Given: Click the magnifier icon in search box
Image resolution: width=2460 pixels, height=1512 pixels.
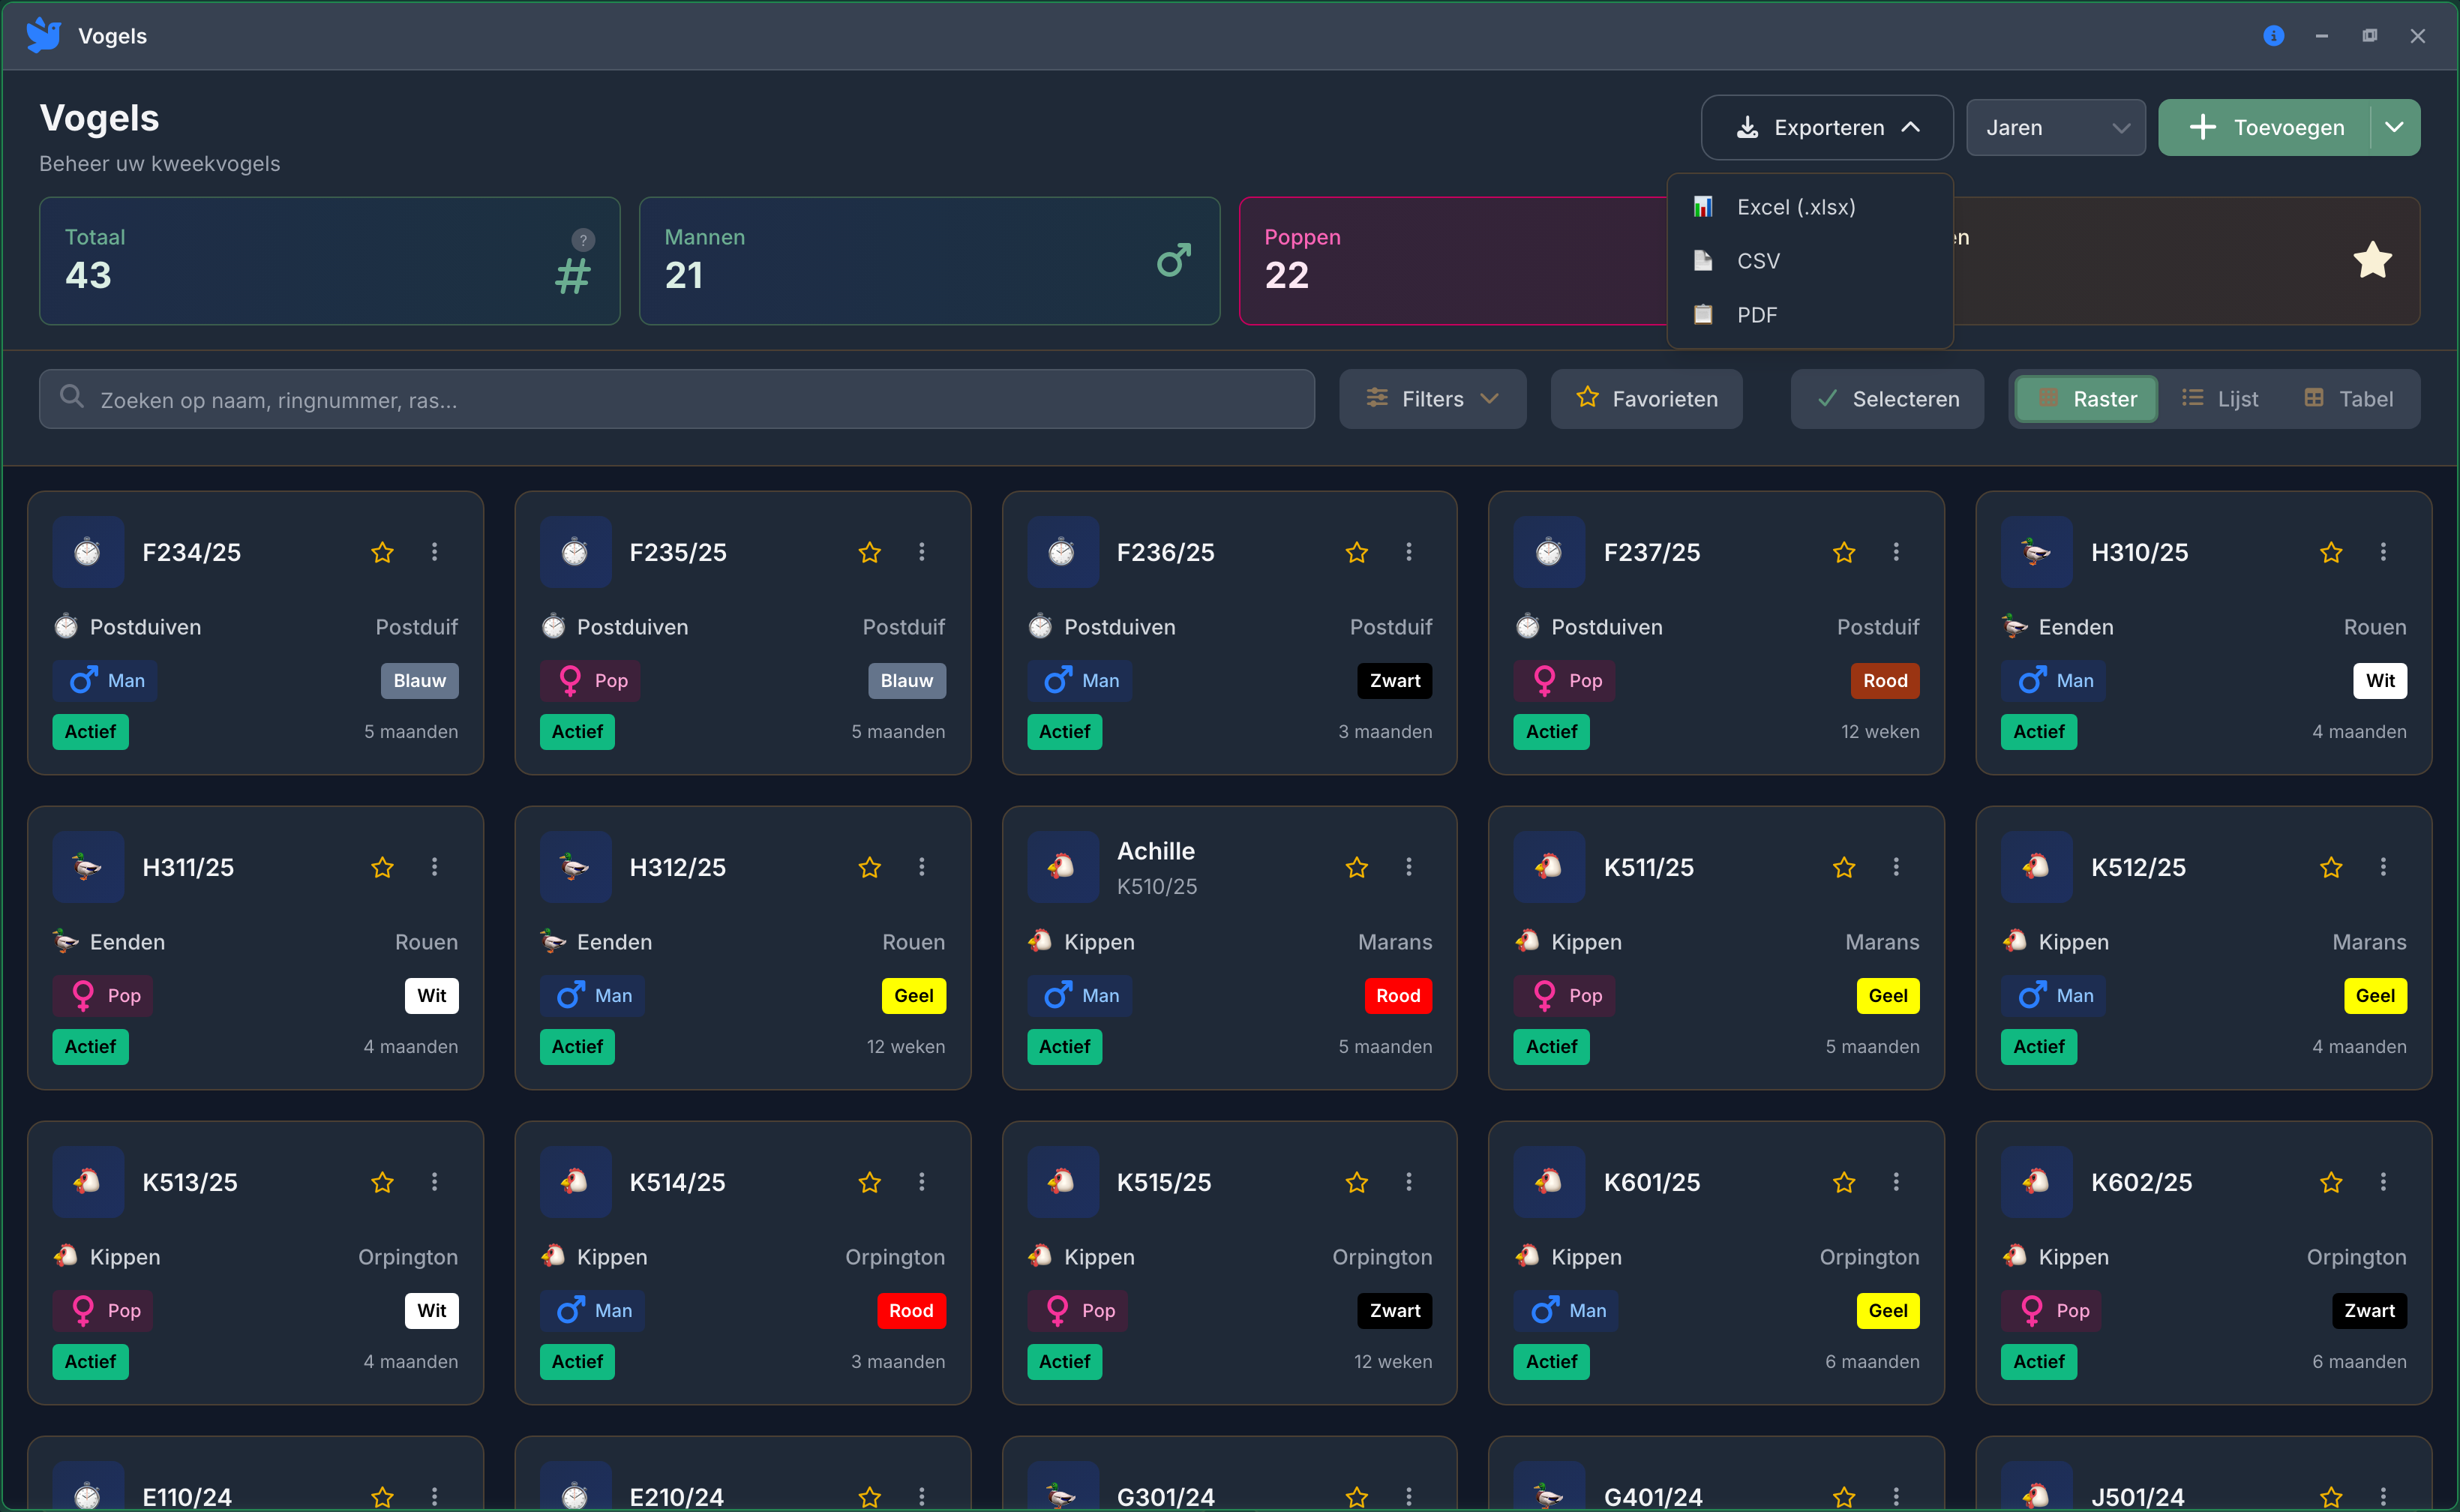Looking at the screenshot, I should pyautogui.click(x=72, y=397).
